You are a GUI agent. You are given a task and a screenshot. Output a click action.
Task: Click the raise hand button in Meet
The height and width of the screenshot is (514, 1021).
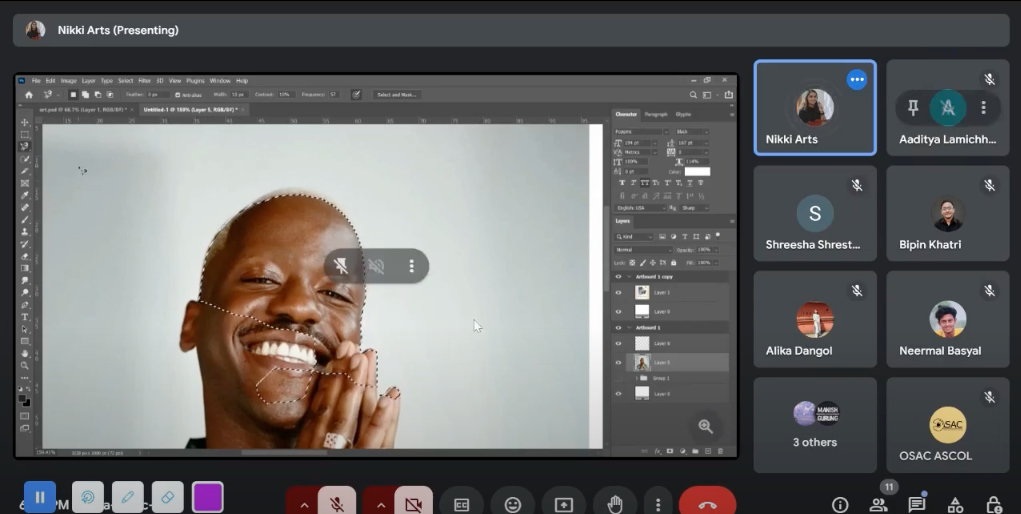click(615, 504)
